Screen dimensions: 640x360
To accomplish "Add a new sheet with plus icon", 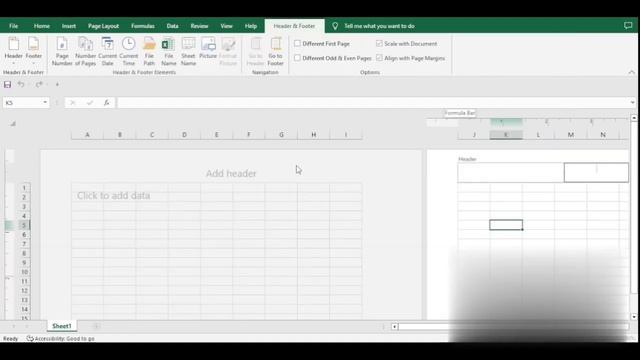I will (x=97, y=326).
